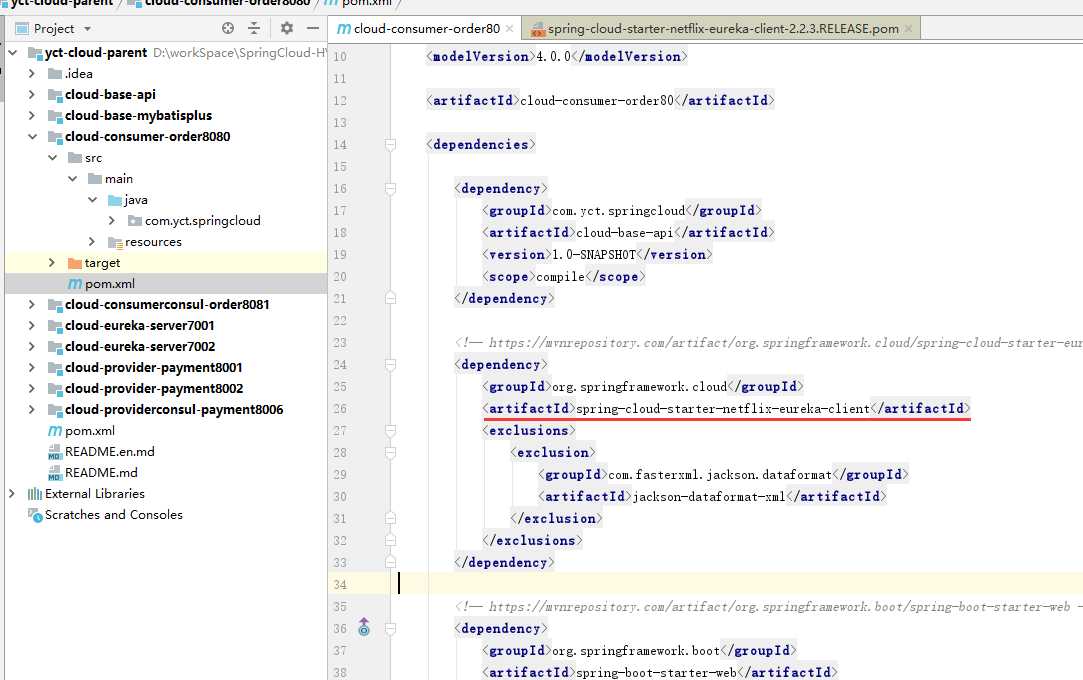The width and height of the screenshot is (1083, 680).
Task: Fold the exclusion block on line 28
Action: click(390, 453)
